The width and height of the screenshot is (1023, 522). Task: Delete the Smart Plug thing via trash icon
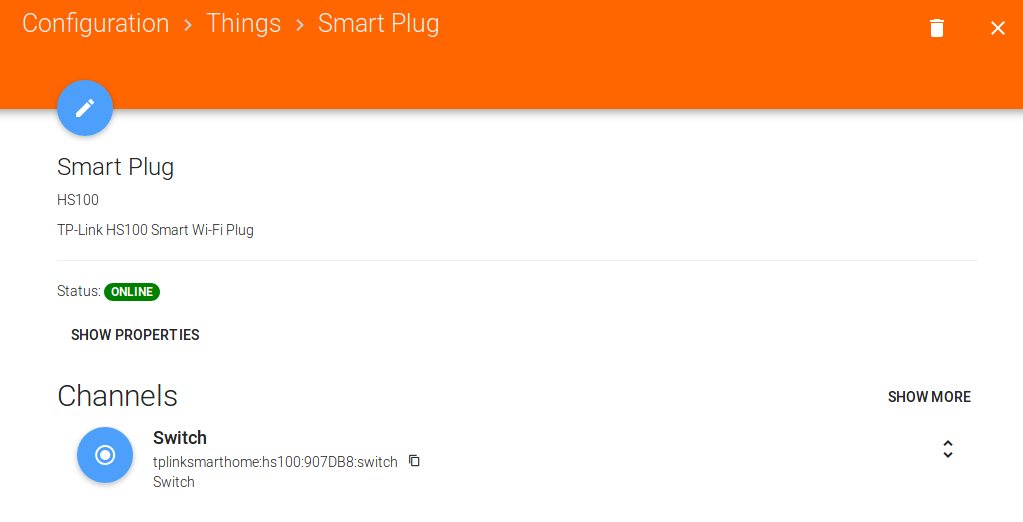937,28
